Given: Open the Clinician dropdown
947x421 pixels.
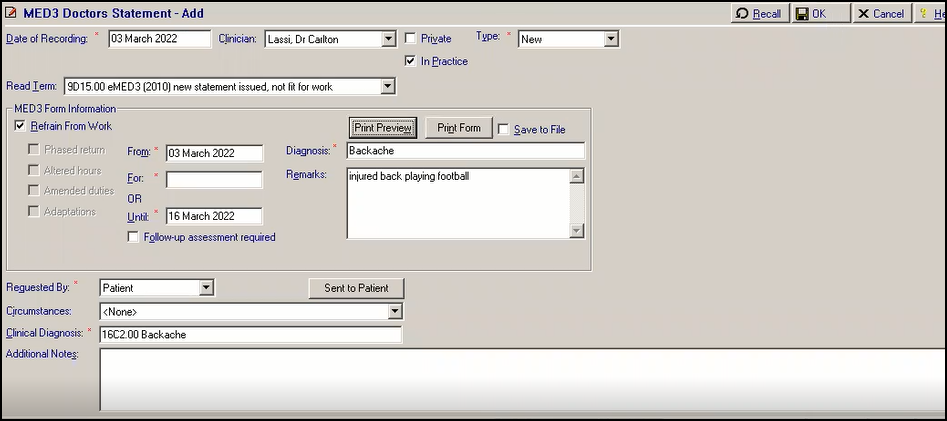Looking at the screenshot, I should coord(389,39).
